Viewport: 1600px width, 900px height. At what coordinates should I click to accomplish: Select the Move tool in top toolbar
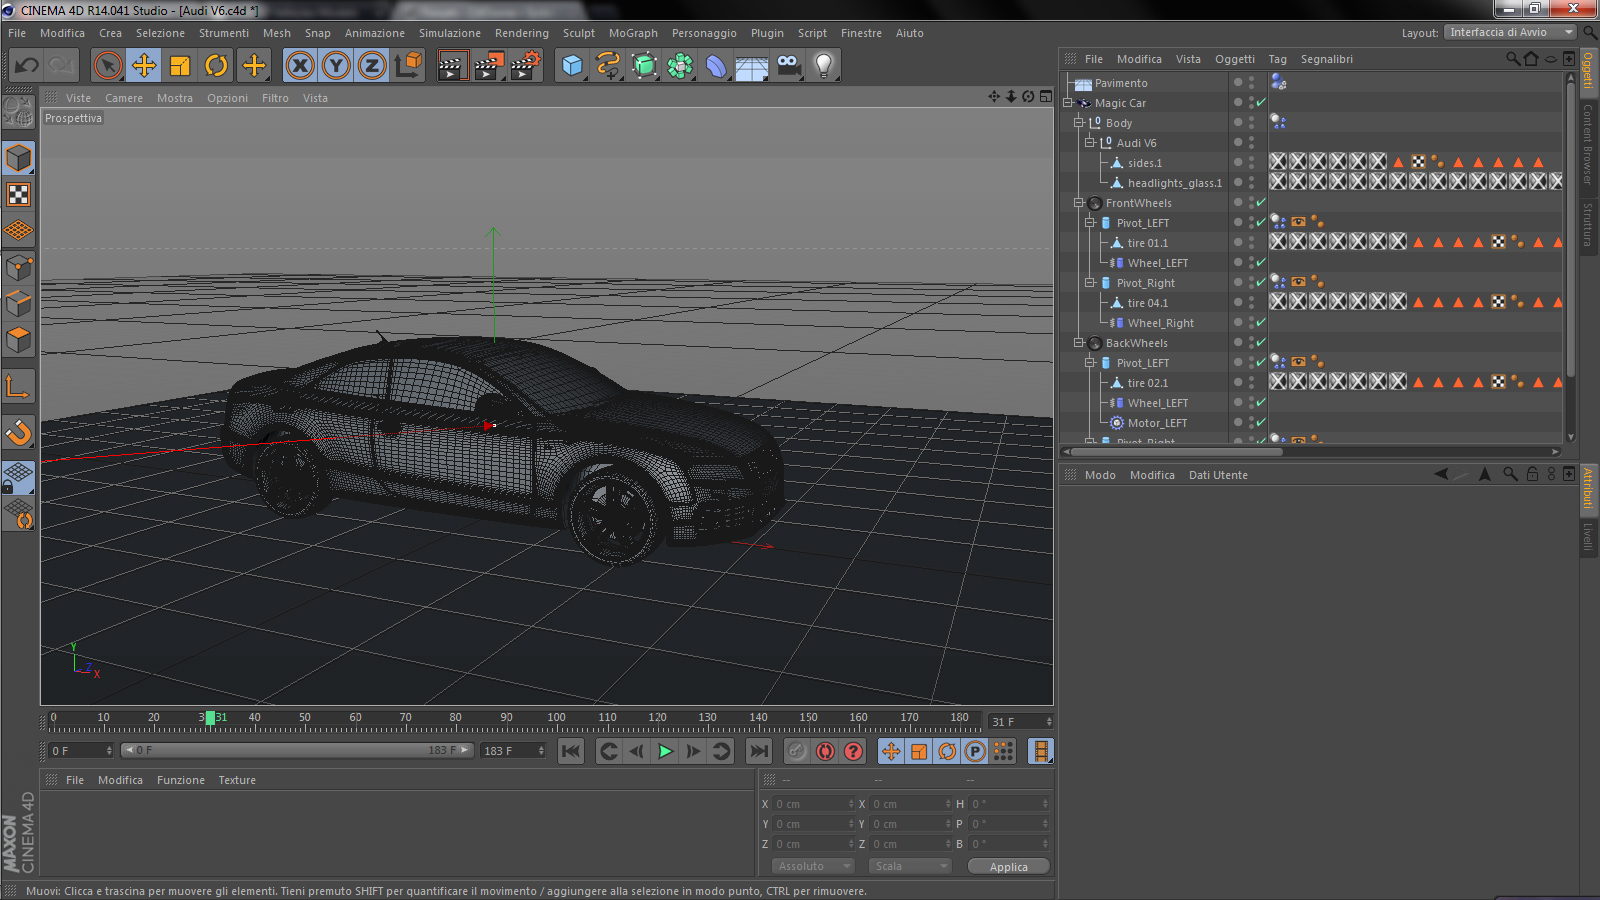(x=144, y=66)
